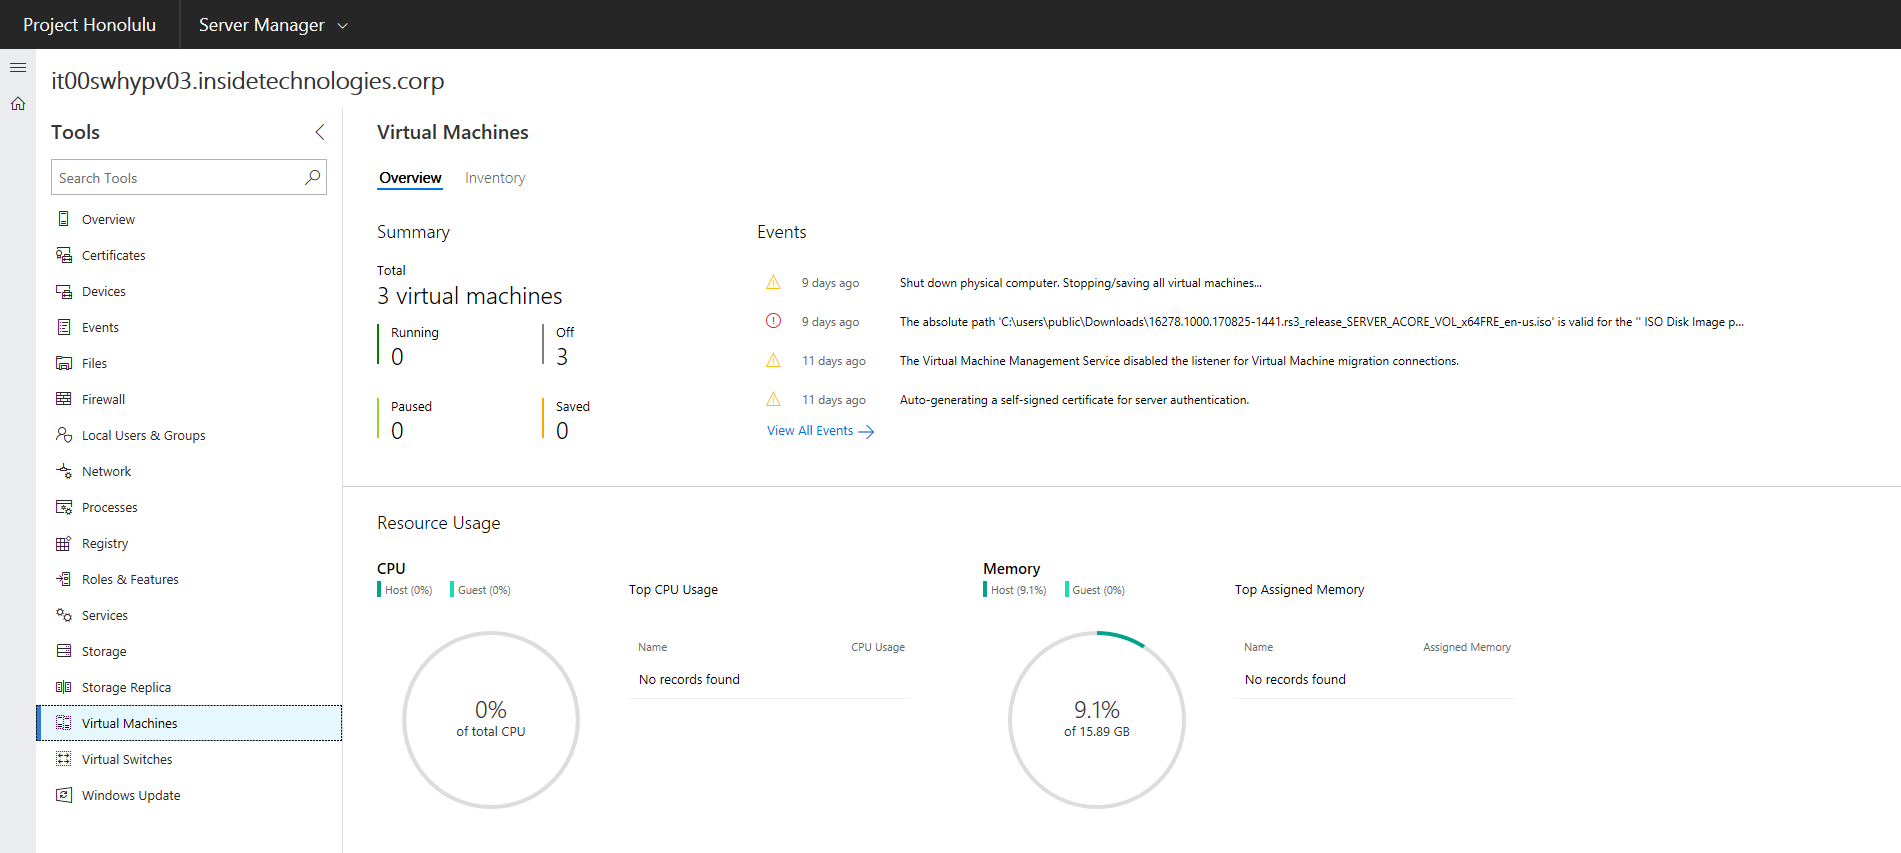
Task: Open the Certificates tool icon
Action: [64, 255]
